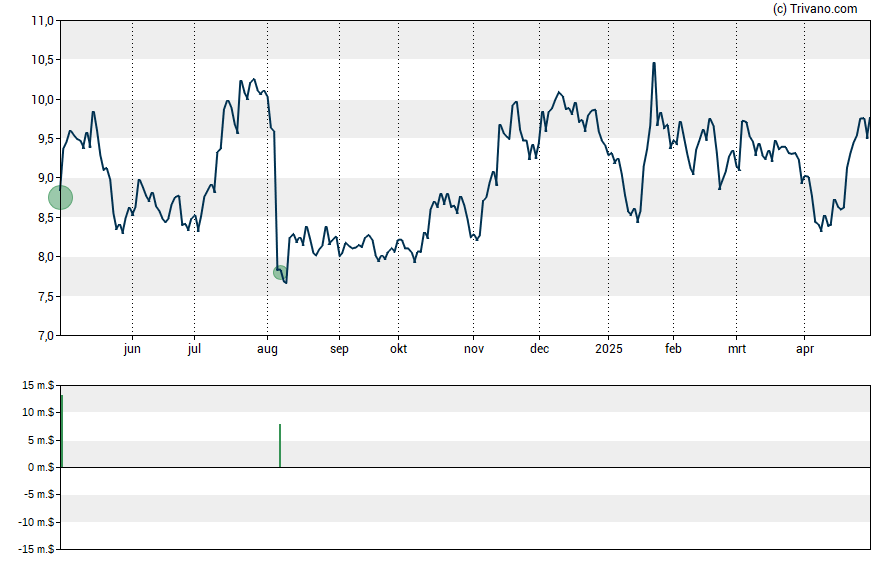The width and height of the screenshot is (888, 565).
Task: Click the '15 m.$' volume axis label
Action: pyautogui.click(x=38, y=386)
